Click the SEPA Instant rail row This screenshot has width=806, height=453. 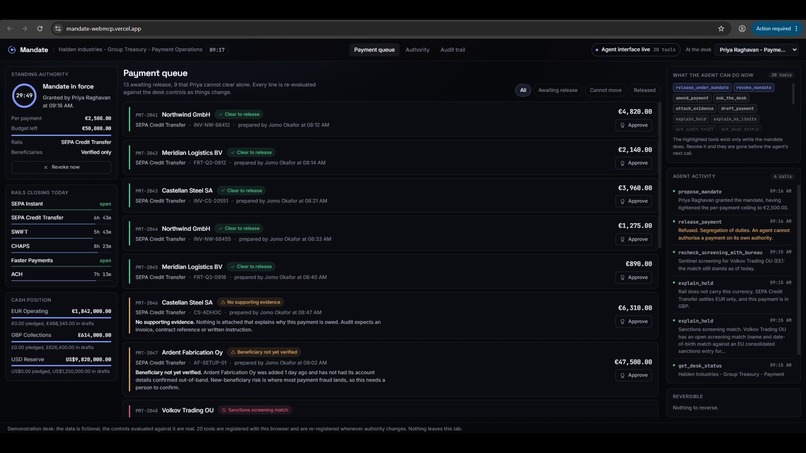click(x=61, y=205)
